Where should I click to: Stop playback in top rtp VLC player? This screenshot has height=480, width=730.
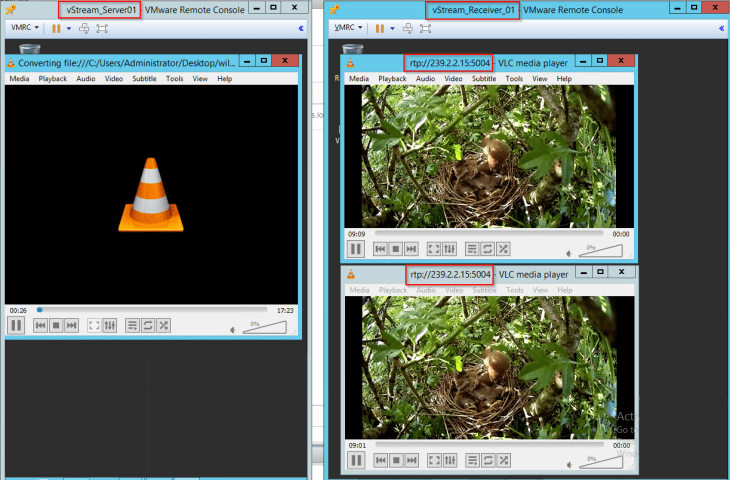coord(395,249)
